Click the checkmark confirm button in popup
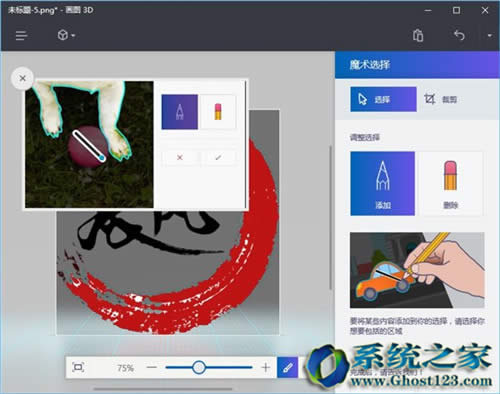 point(218,157)
